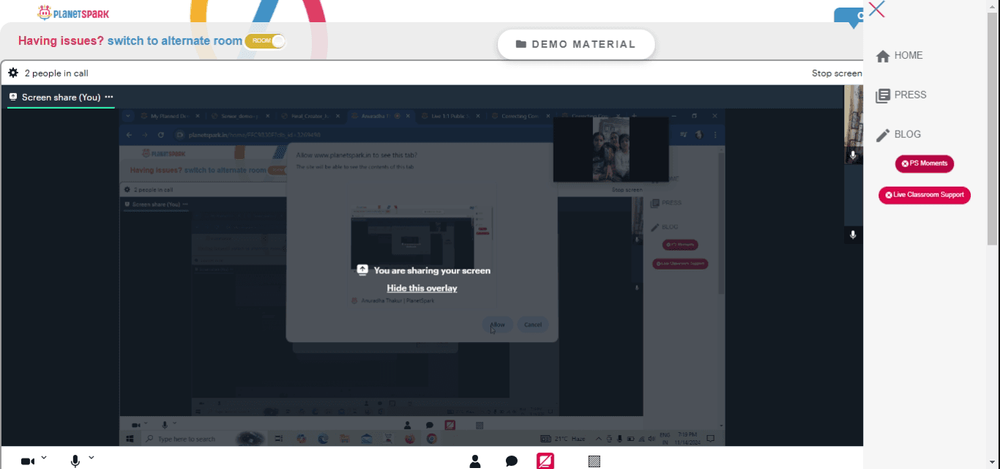Image resolution: width=1000 pixels, height=469 pixels.
Task: Open PRESS in side menu
Action: pos(910,95)
